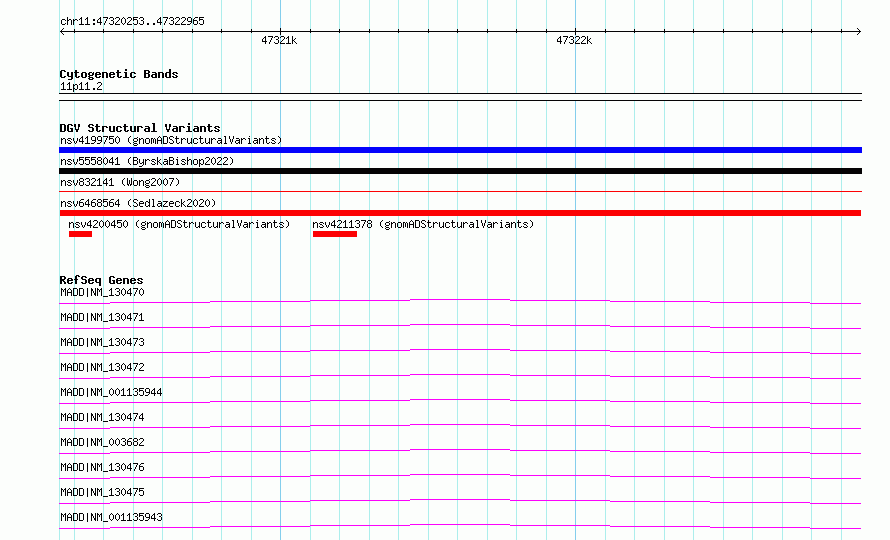Screen dimensions: 890x540
Task: Open nsv6468564 (Sedlazeck2020) label
Action: tap(138, 203)
